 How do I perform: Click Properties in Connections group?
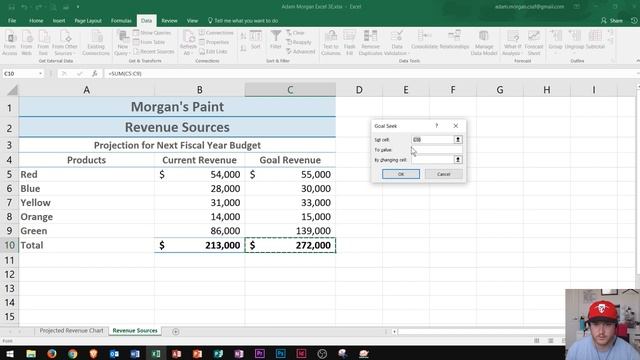(x=214, y=42)
